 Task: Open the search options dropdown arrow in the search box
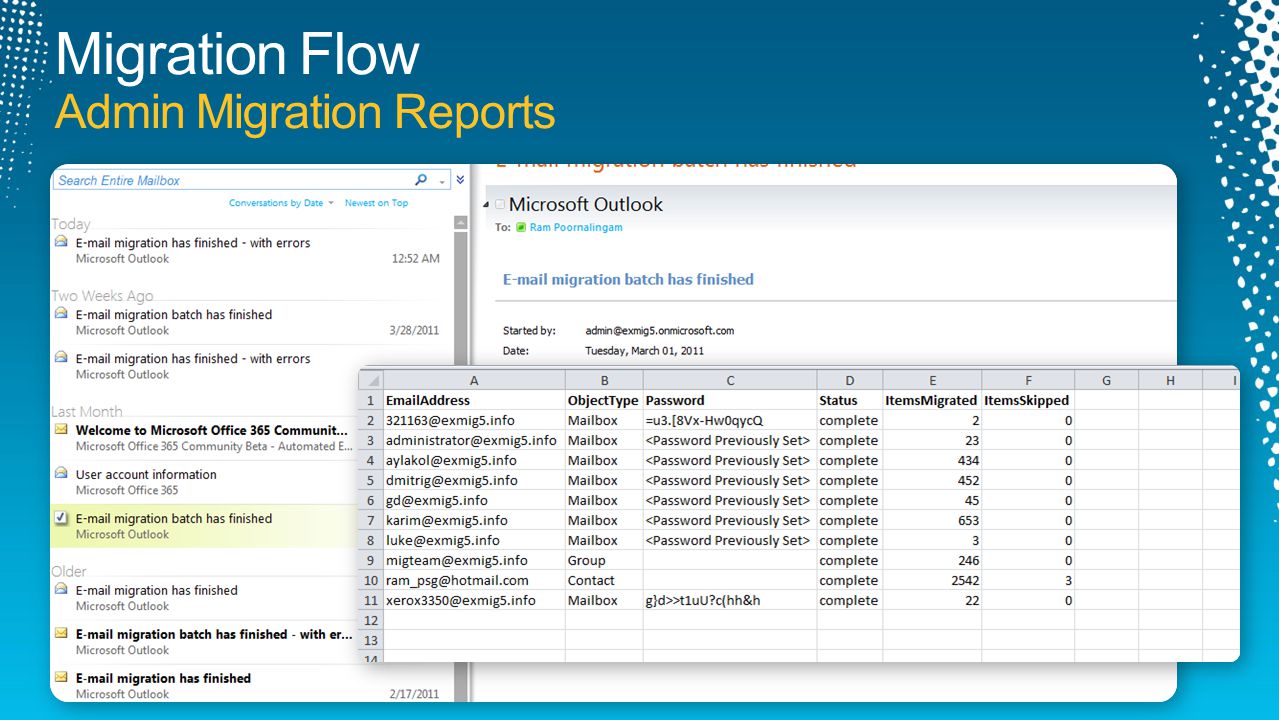click(x=441, y=181)
